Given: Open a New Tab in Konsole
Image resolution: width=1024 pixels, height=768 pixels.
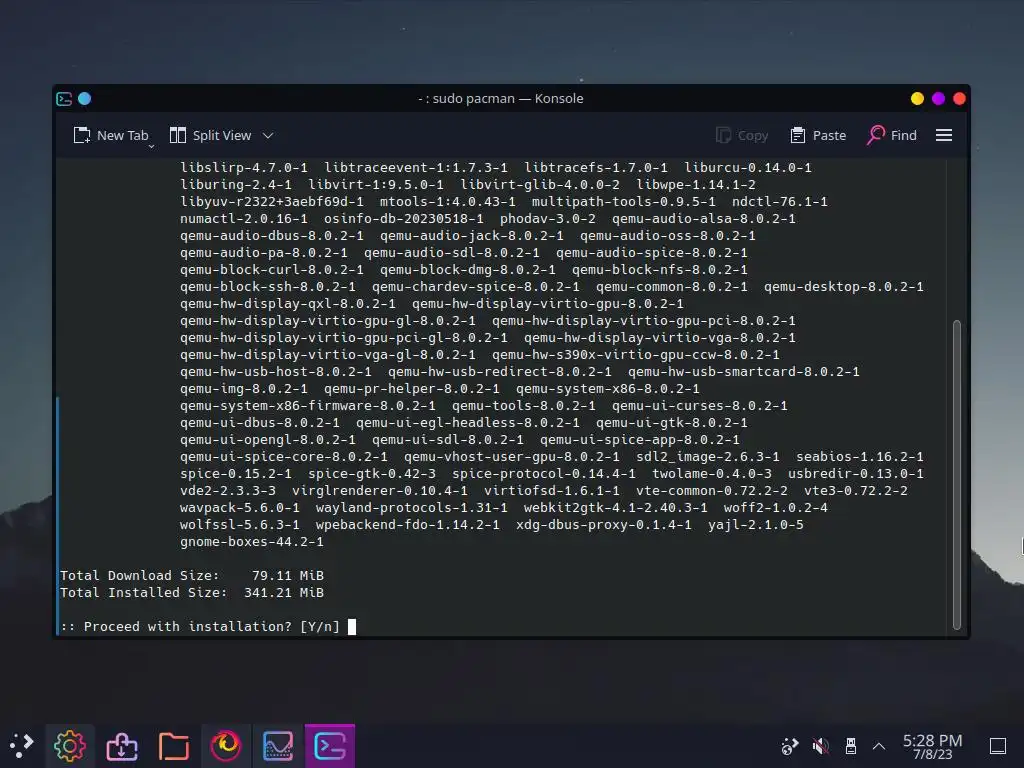Looking at the screenshot, I should click(111, 135).
